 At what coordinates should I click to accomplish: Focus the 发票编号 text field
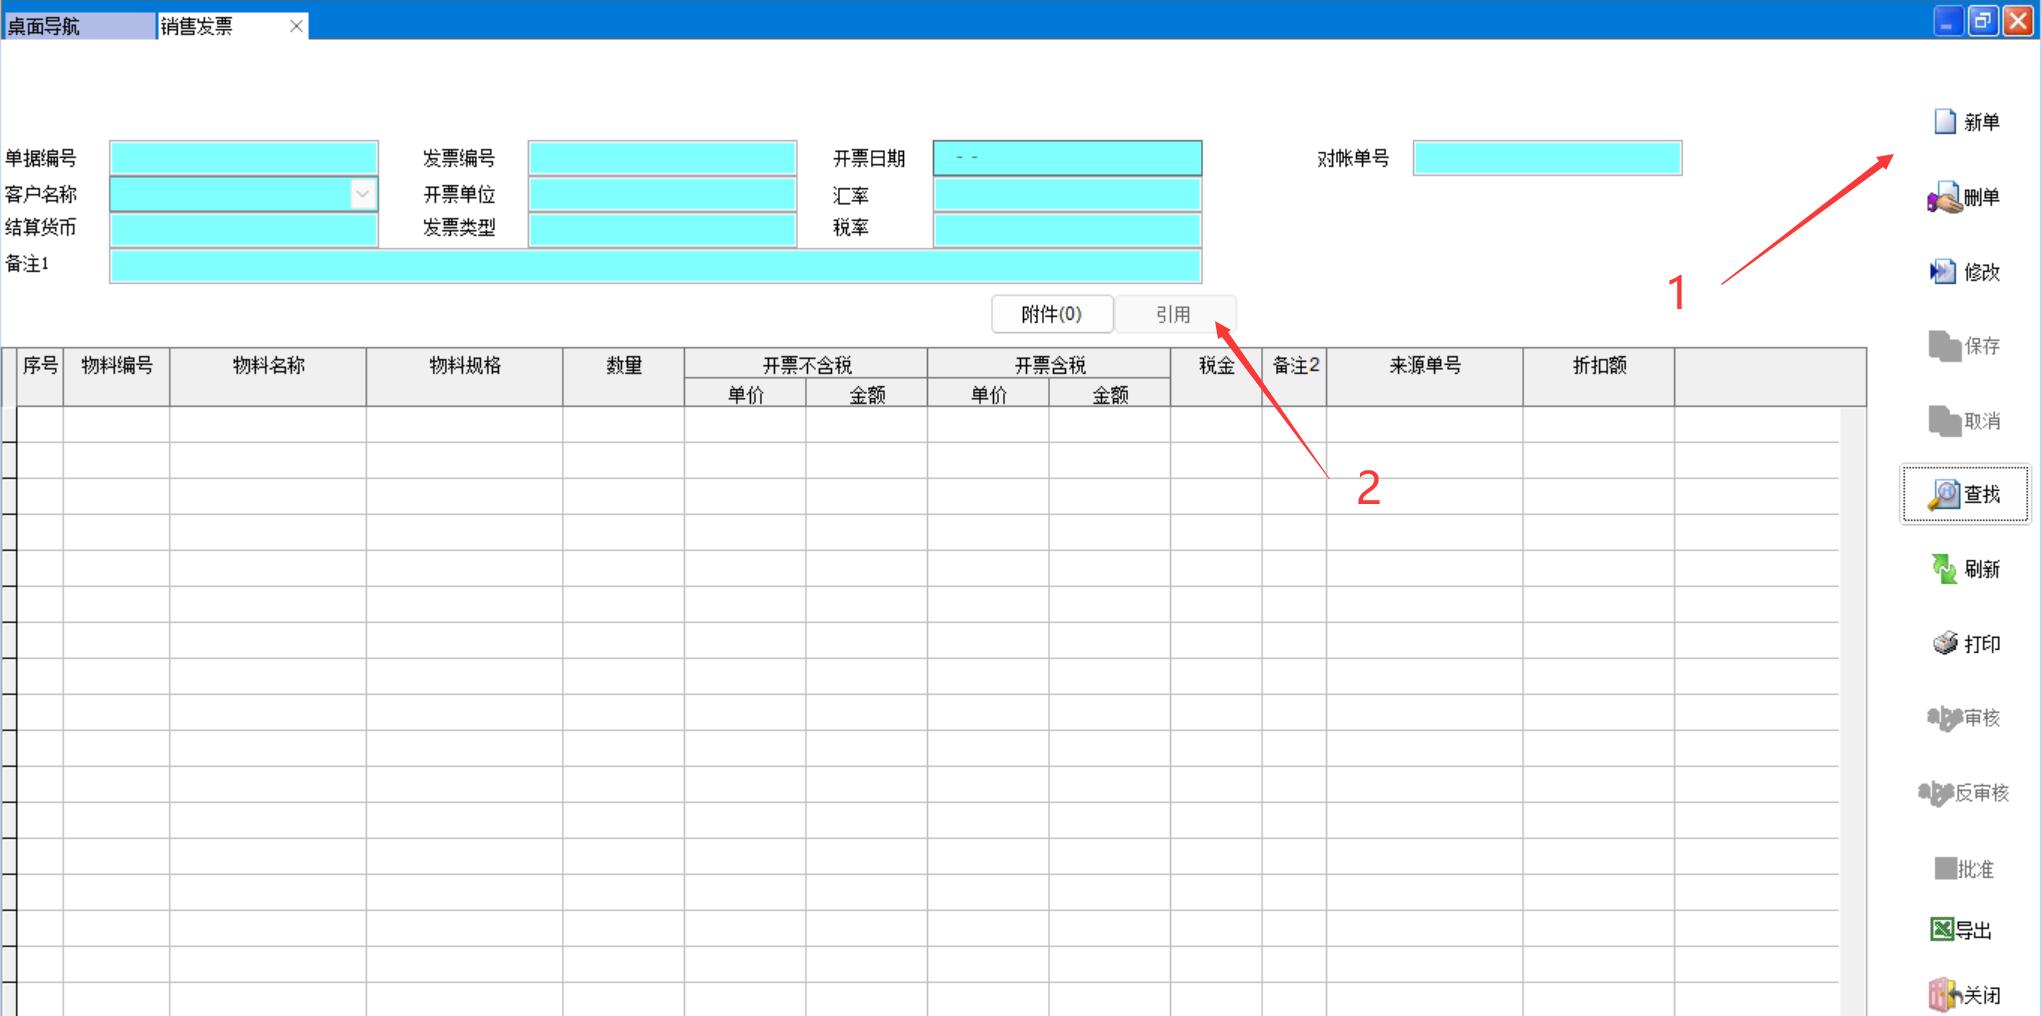pos(662,158)
